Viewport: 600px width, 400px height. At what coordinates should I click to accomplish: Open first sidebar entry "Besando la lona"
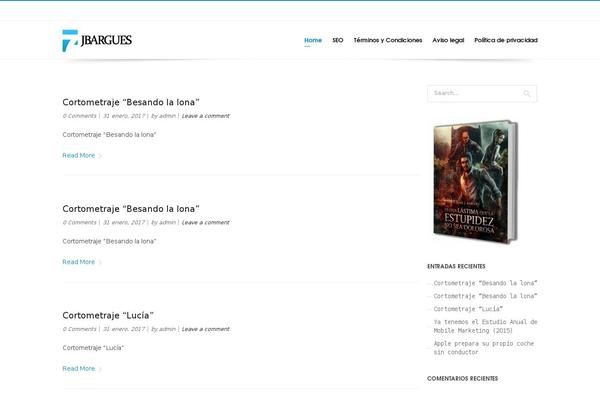point(485,283)
